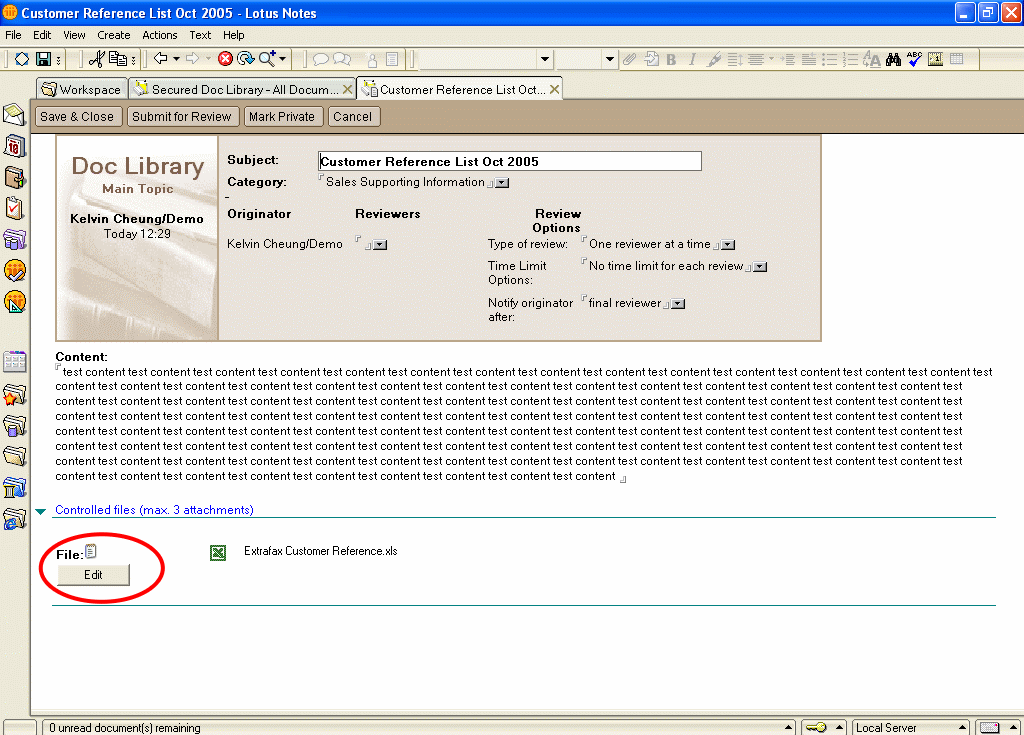Image resolution: width=1024 pixels, height=735 pixels.
Task: Close the Secured Doc Library tab
Action: click(x=347, y=89)
